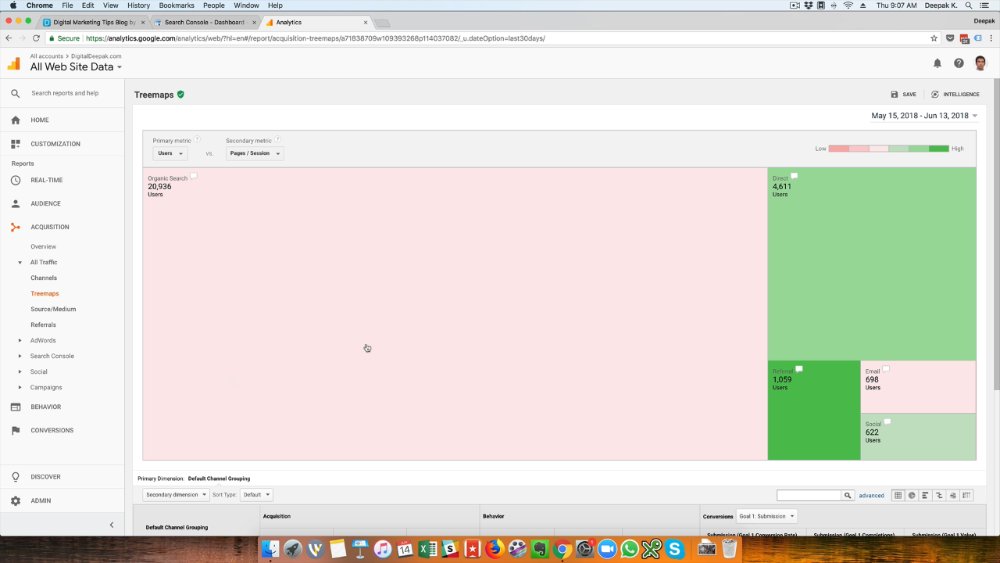Screen dimensions: 1000x563
Task: Click the Chrome address bar URL
Action: point(315,38)
